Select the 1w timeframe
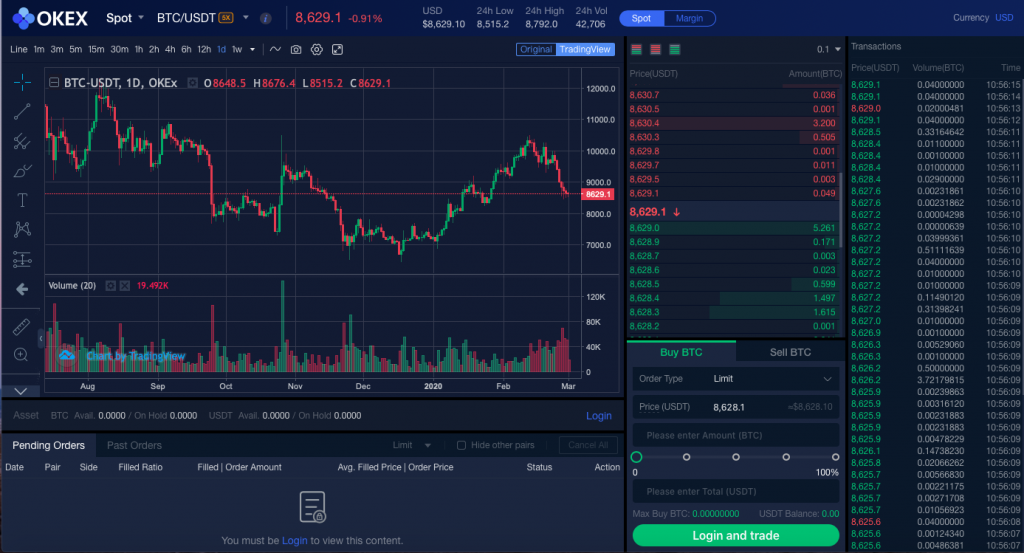1024x553 pixels. [x=237, y=50]
